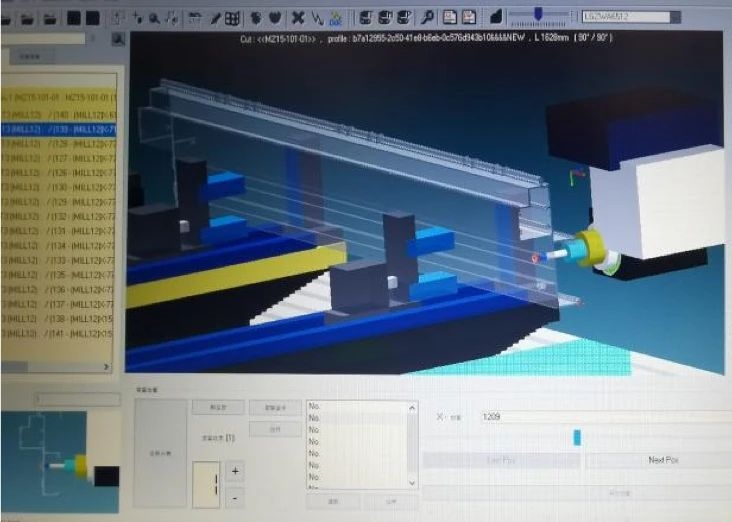732x522 pixels.
Task: Click the plus button in clamp panel
Action: pos(234,471)
